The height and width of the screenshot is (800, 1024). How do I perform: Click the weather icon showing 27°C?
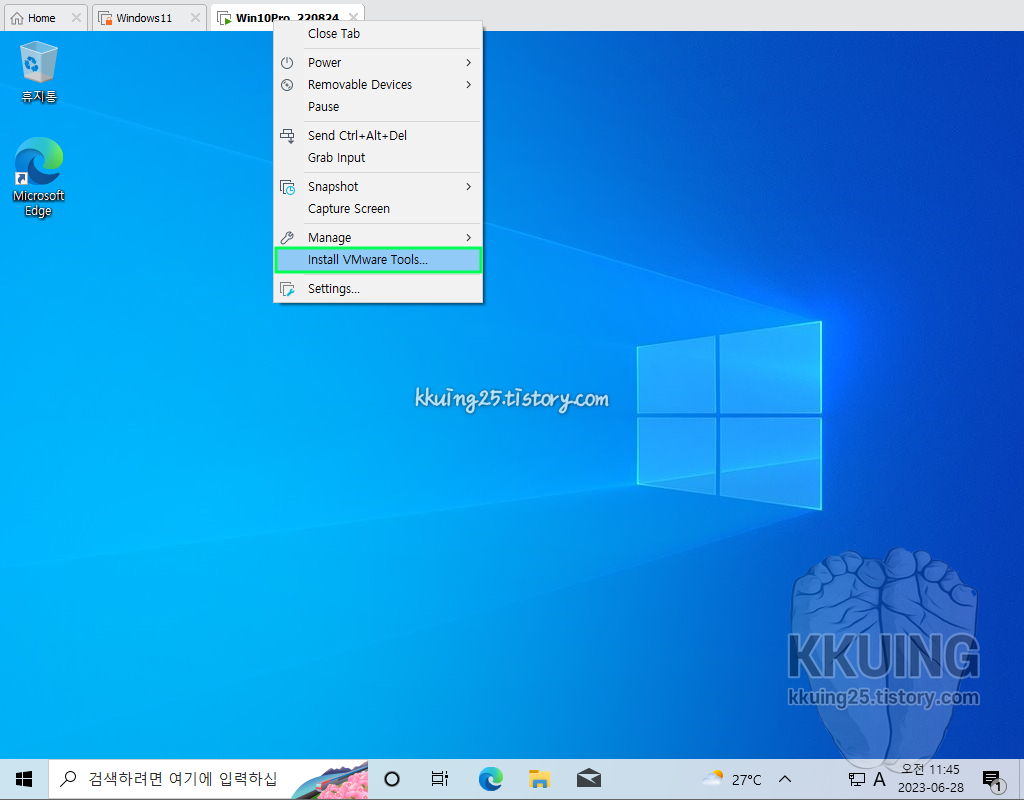point(712,778)
